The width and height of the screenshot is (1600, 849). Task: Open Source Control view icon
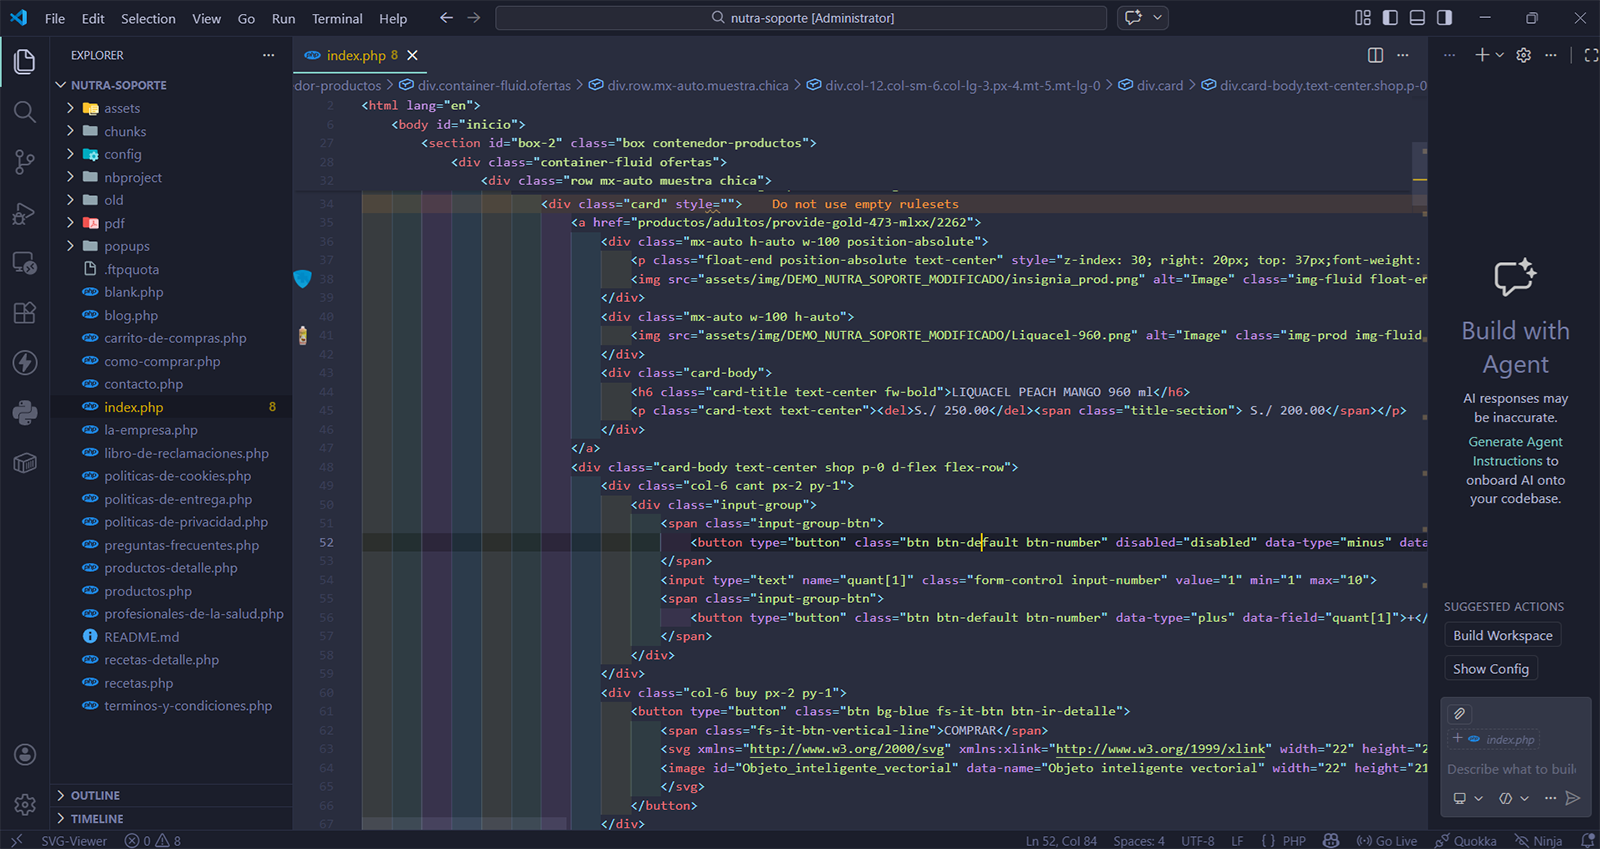25,162
